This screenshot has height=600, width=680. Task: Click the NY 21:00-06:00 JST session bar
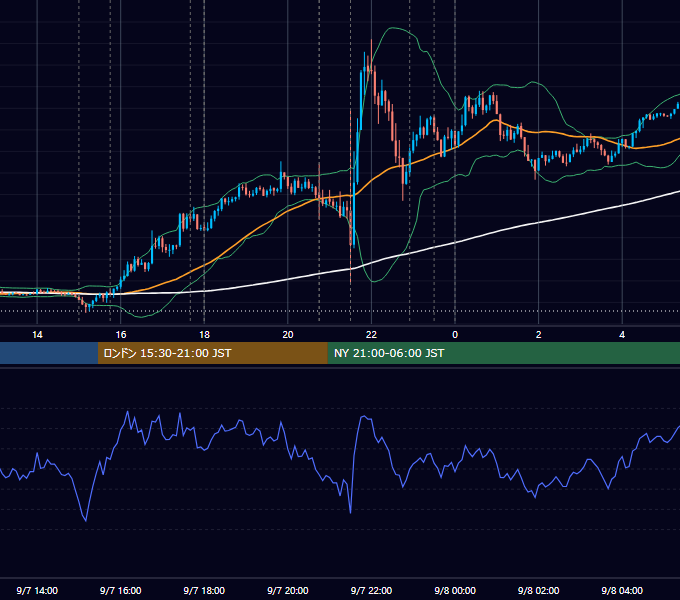503,353
